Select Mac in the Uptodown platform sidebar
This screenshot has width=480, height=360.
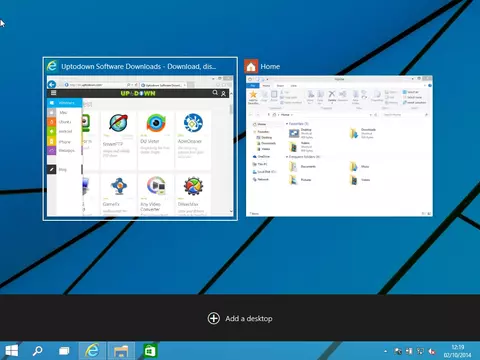coord(65,112)
